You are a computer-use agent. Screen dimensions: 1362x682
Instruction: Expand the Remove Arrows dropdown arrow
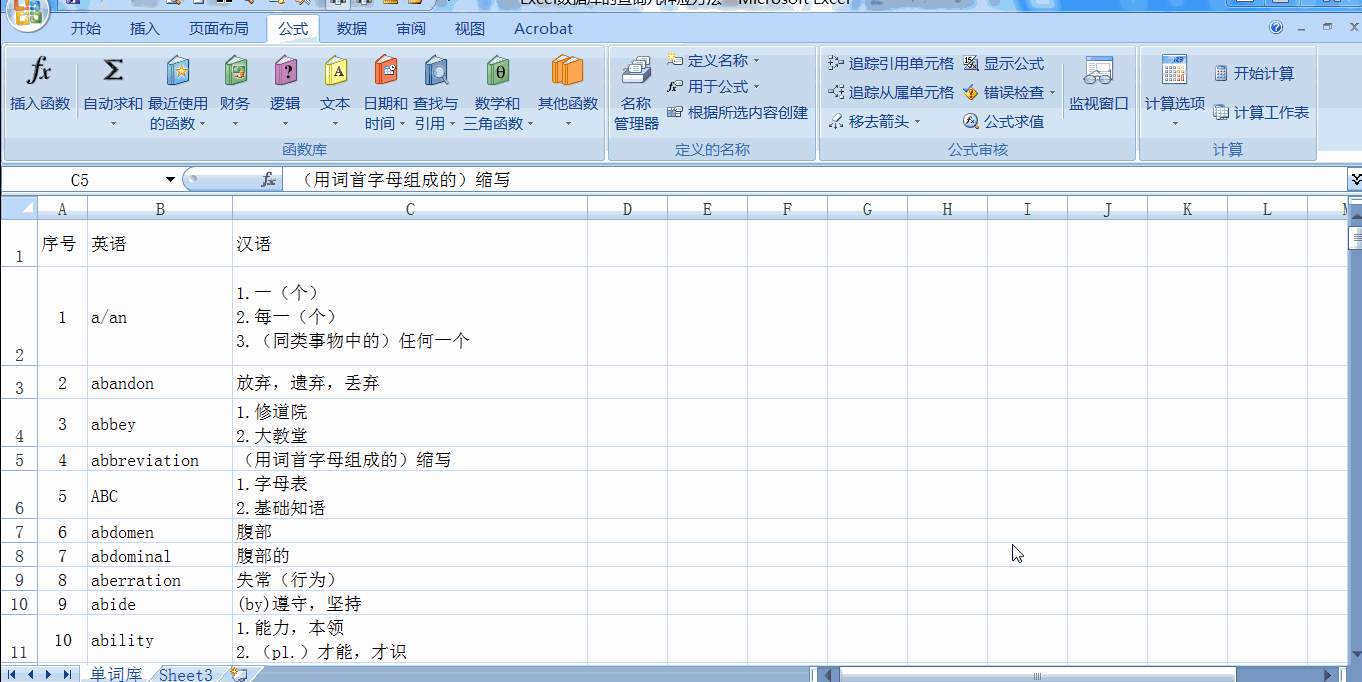click(x=917, y=122)
